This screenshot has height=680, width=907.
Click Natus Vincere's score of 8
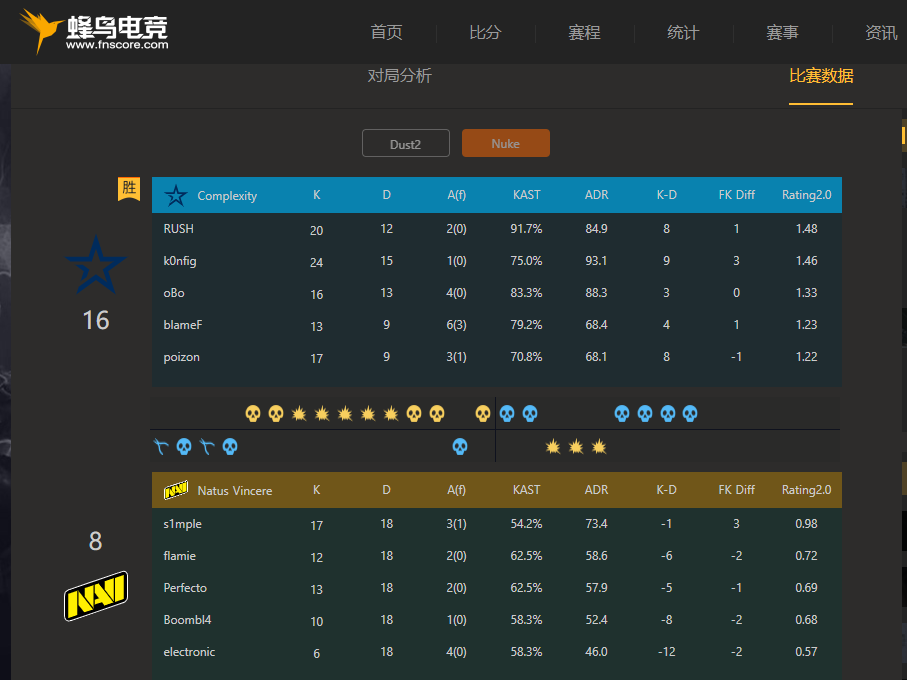(95, 541)
